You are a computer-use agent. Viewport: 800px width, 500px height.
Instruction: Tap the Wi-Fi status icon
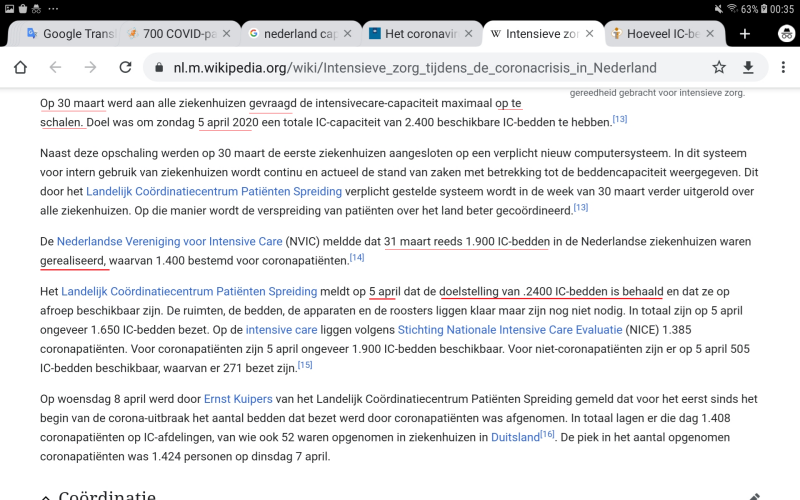(x=732, y=9)
